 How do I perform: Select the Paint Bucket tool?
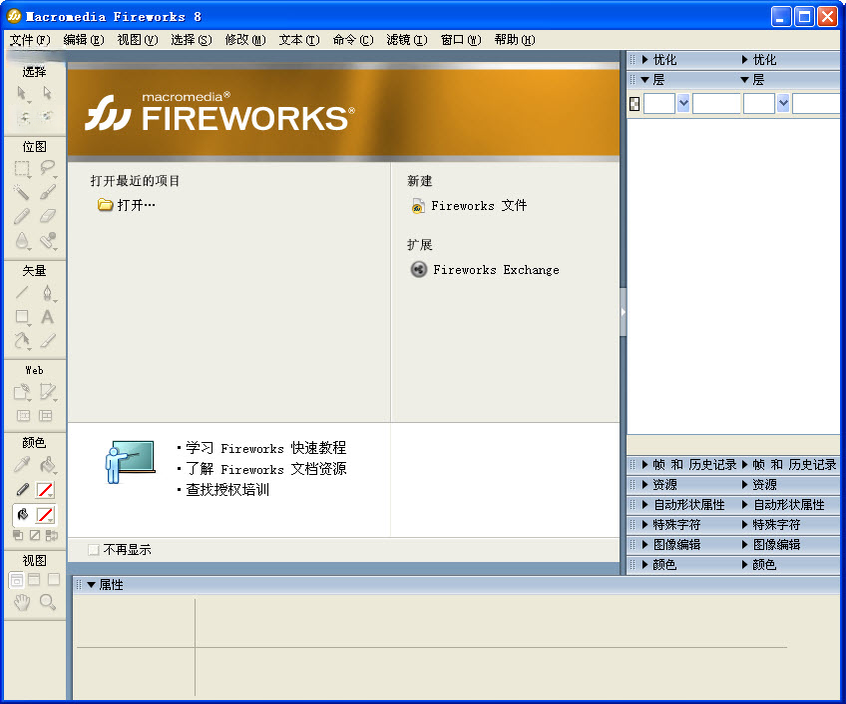47,464
